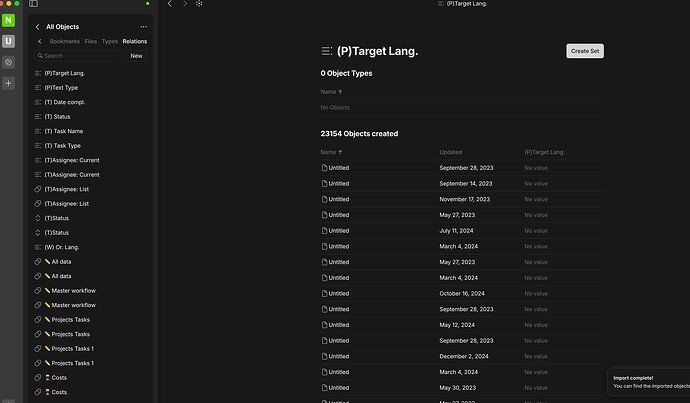Image resolution: width=690 pixels, height=403 pixels.
Task: Click the New button beside the search field
Action: coord(136,56)
